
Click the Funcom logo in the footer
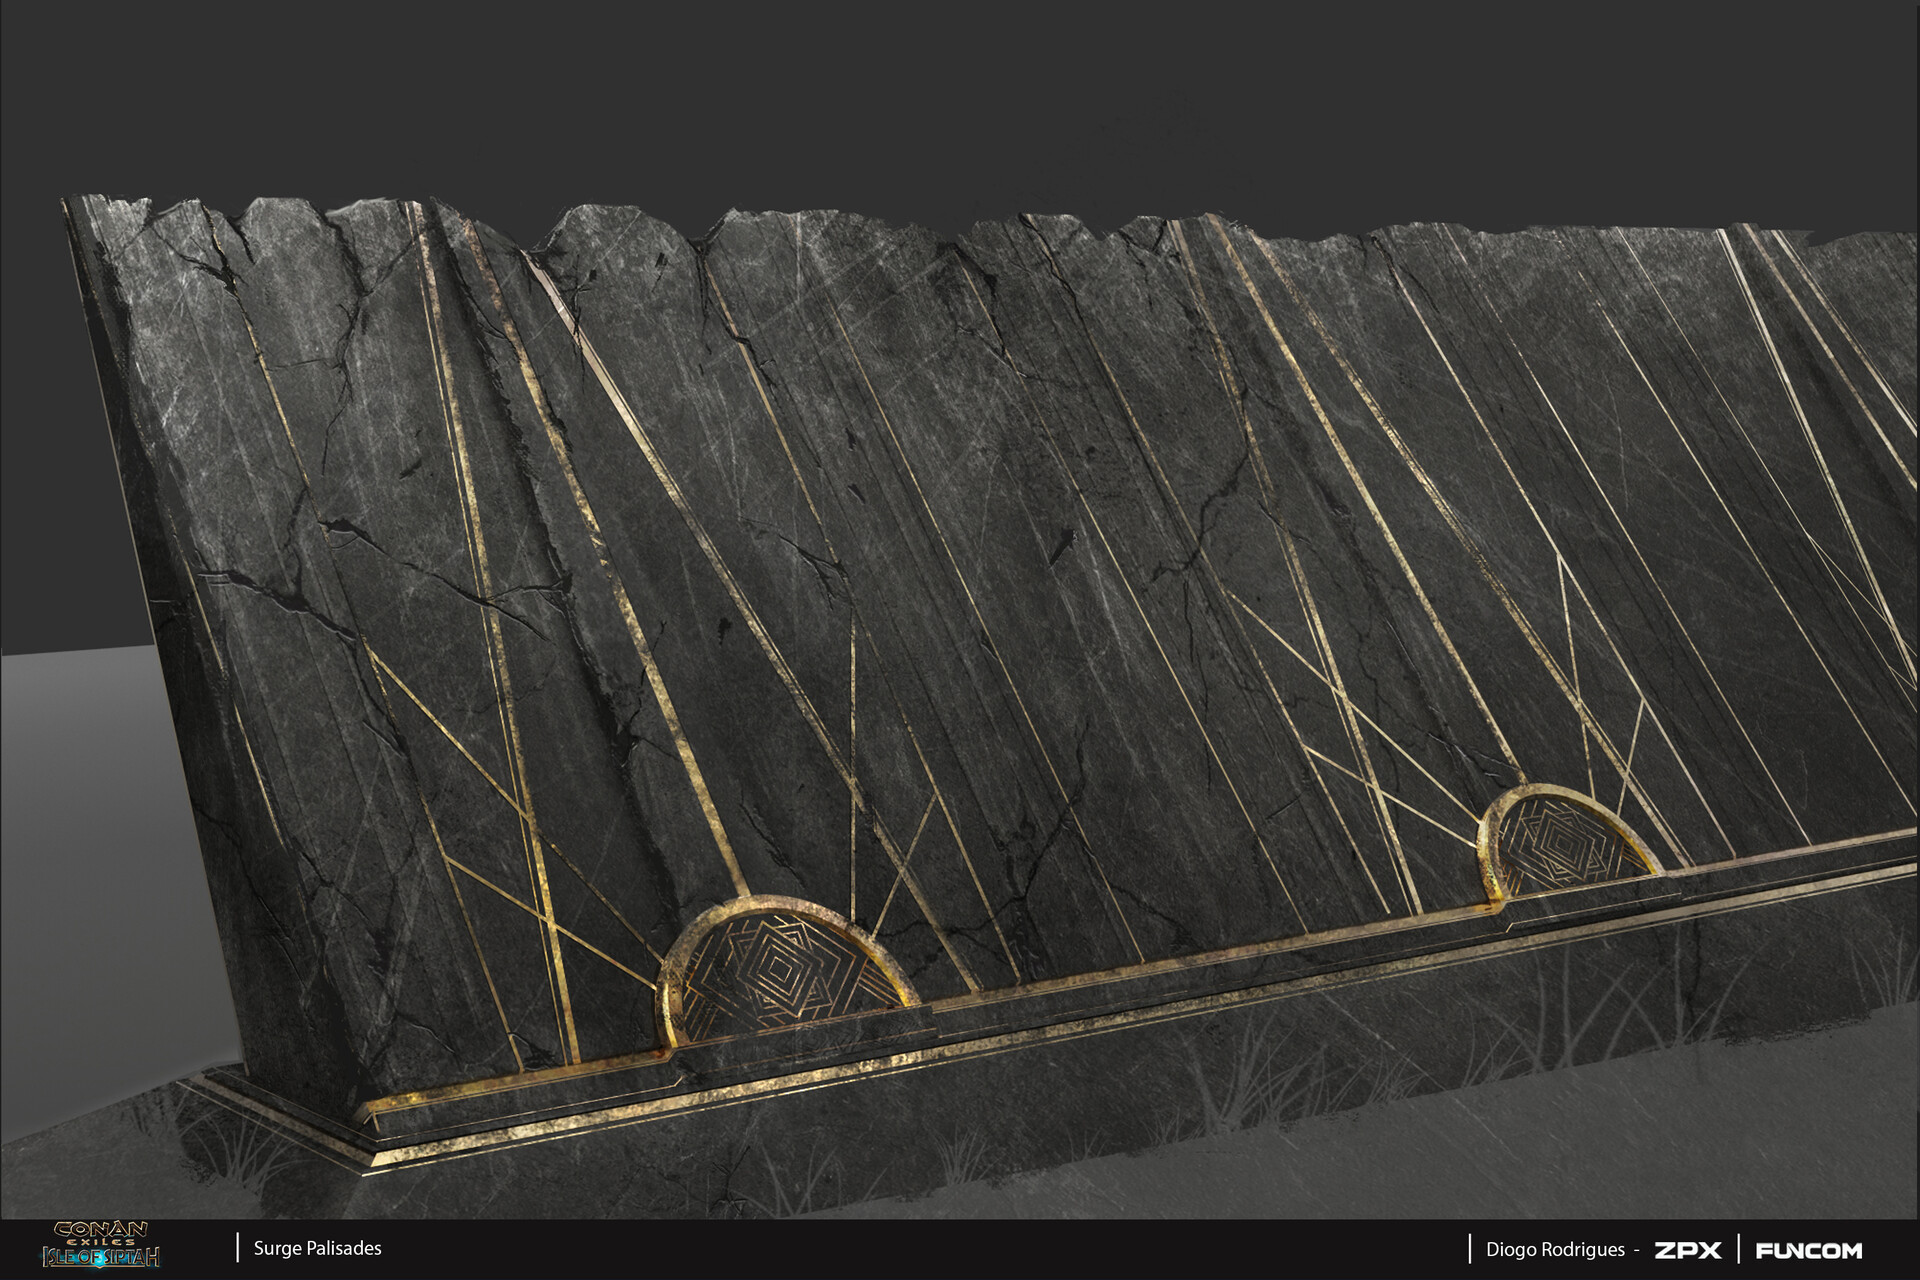[1810, 1250]
